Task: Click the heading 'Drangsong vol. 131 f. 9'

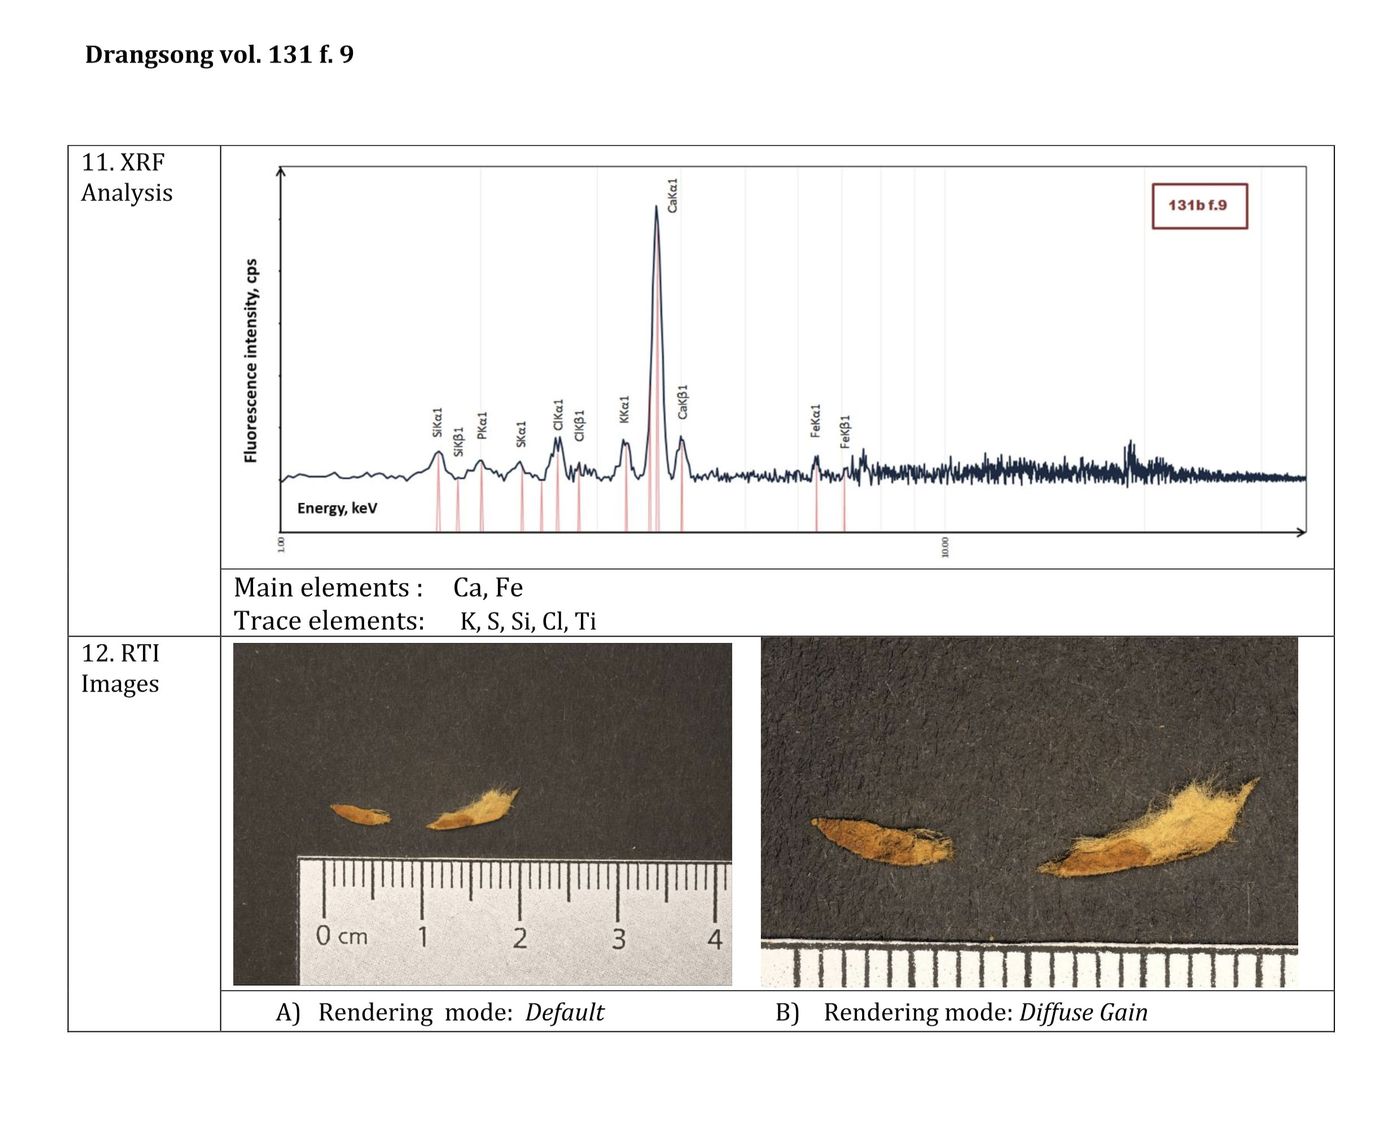Action: (x=219, y=54)
